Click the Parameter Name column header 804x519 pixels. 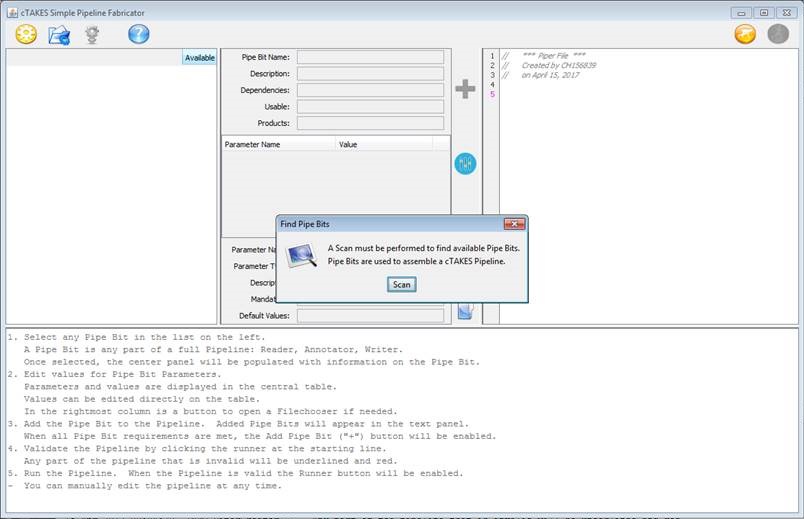[x=277, y=145]
